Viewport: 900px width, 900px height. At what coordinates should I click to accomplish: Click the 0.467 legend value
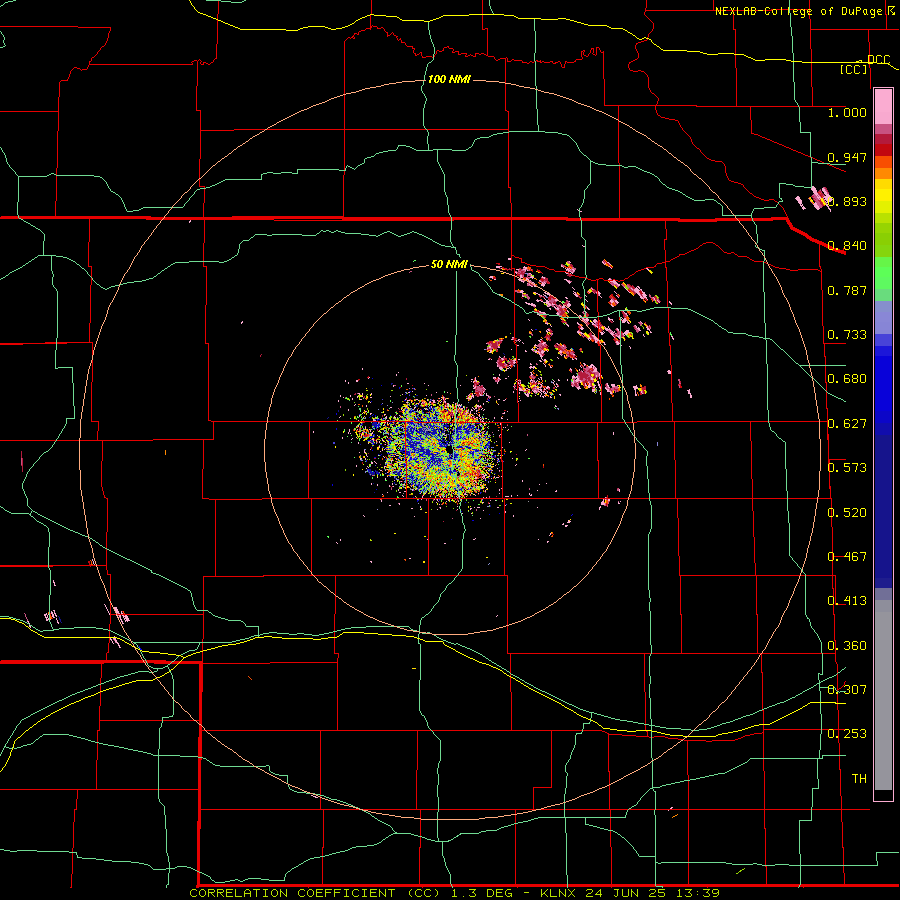847,557
